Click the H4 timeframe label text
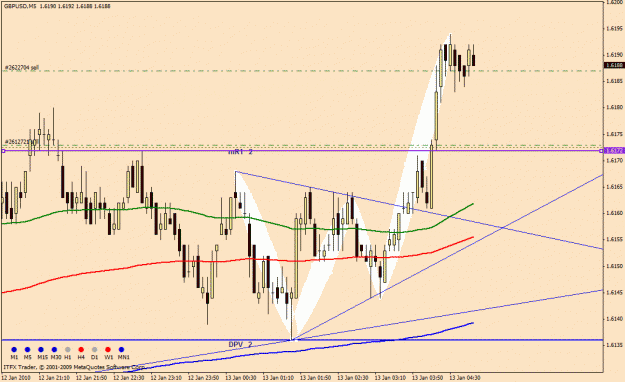 81,357
